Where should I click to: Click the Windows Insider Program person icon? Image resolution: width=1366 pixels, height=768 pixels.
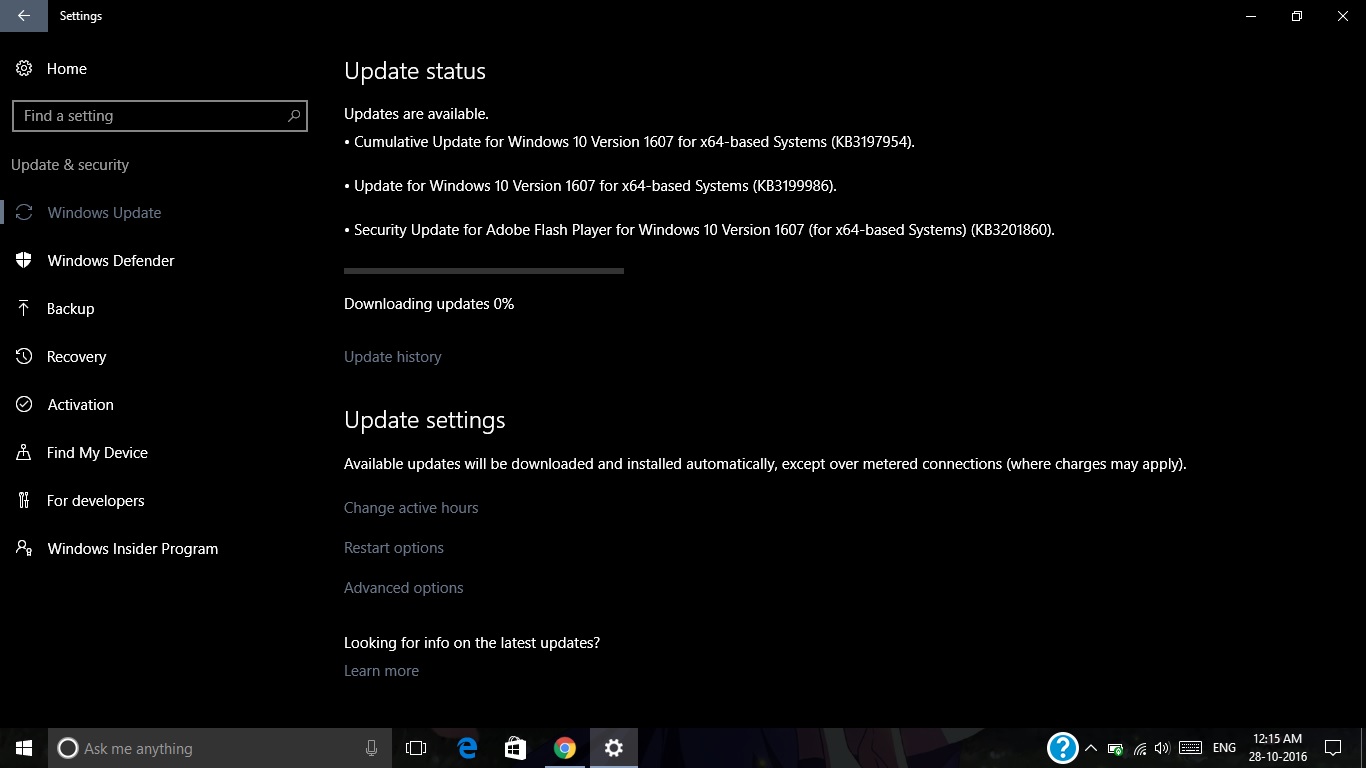click(x=24, y=549)
